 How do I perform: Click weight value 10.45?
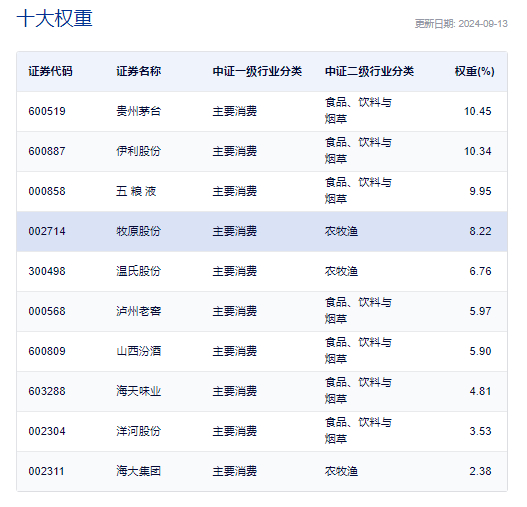point(478,111)
